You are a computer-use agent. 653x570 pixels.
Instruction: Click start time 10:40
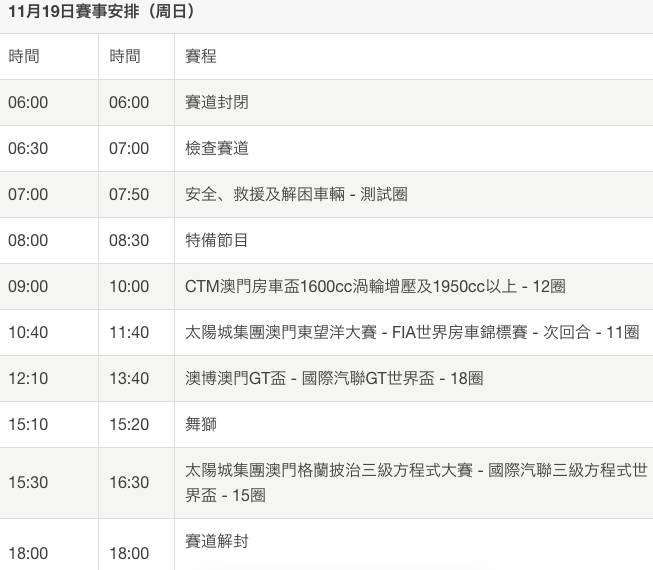coord(28,332)
